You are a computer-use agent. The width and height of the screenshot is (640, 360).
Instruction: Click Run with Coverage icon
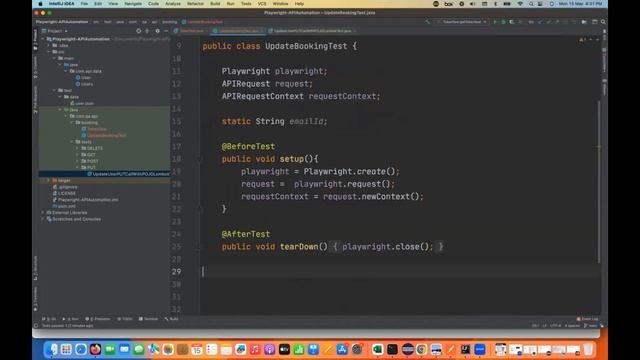click(512, 22)
